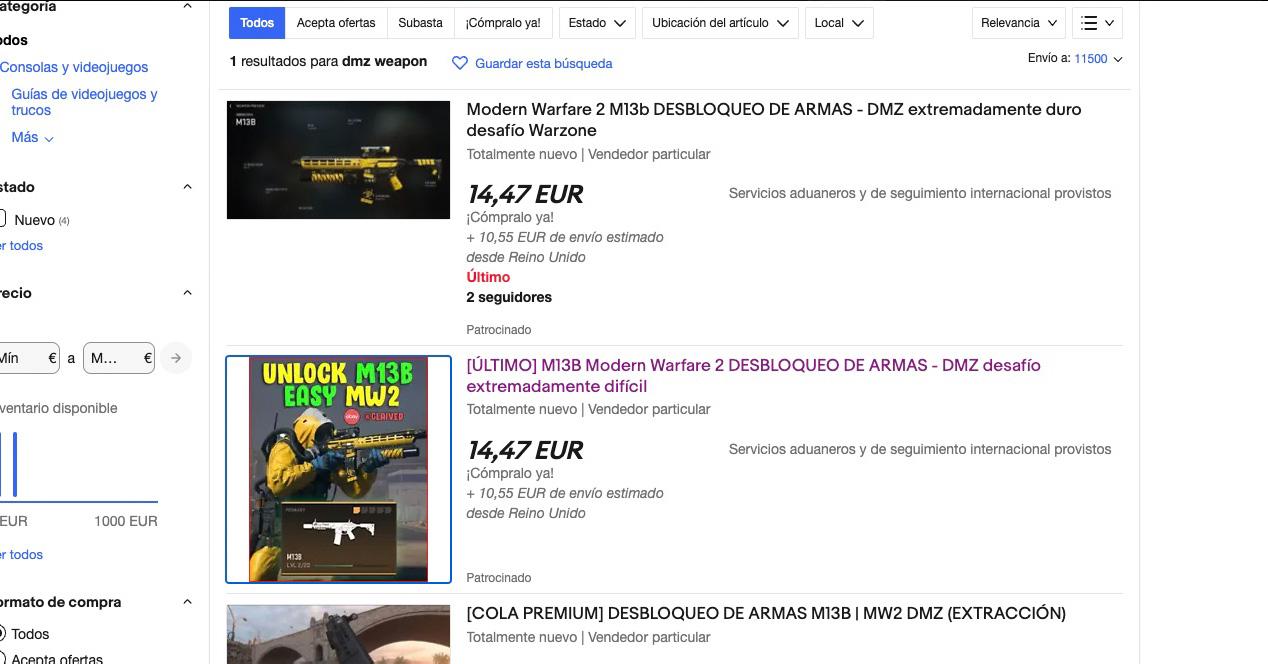Open the list view layout options
This screenshot has width=1268, height=664.
pyautogui.click(x=1097, y=23)
